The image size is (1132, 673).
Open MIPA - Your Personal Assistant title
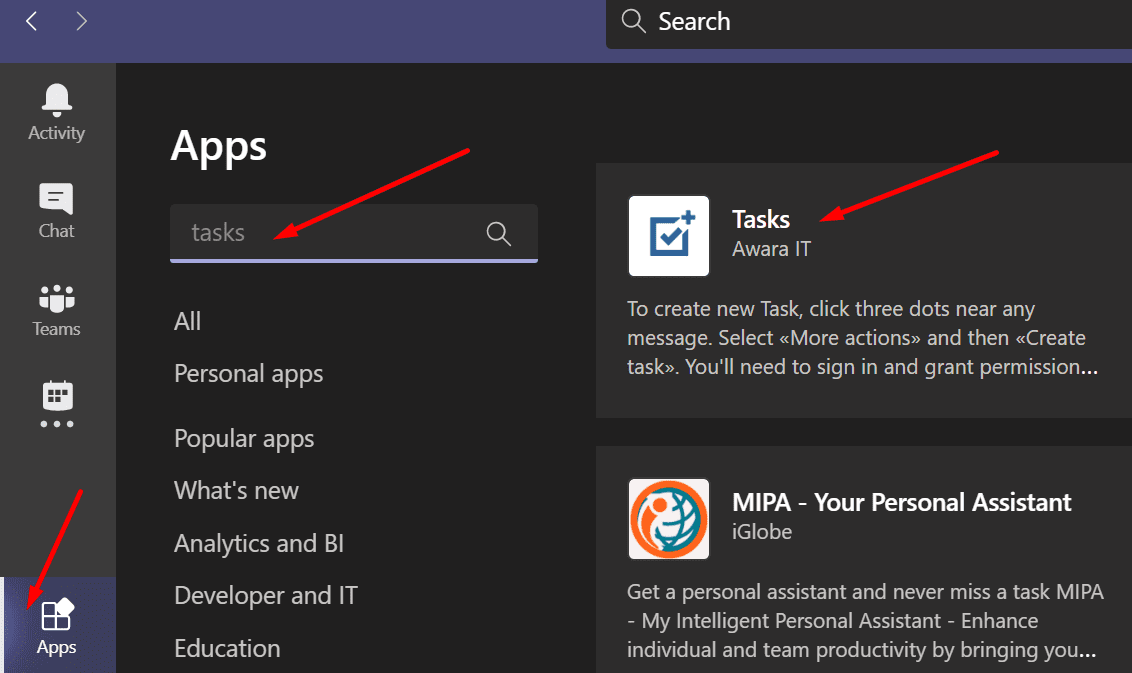[902, 502]
